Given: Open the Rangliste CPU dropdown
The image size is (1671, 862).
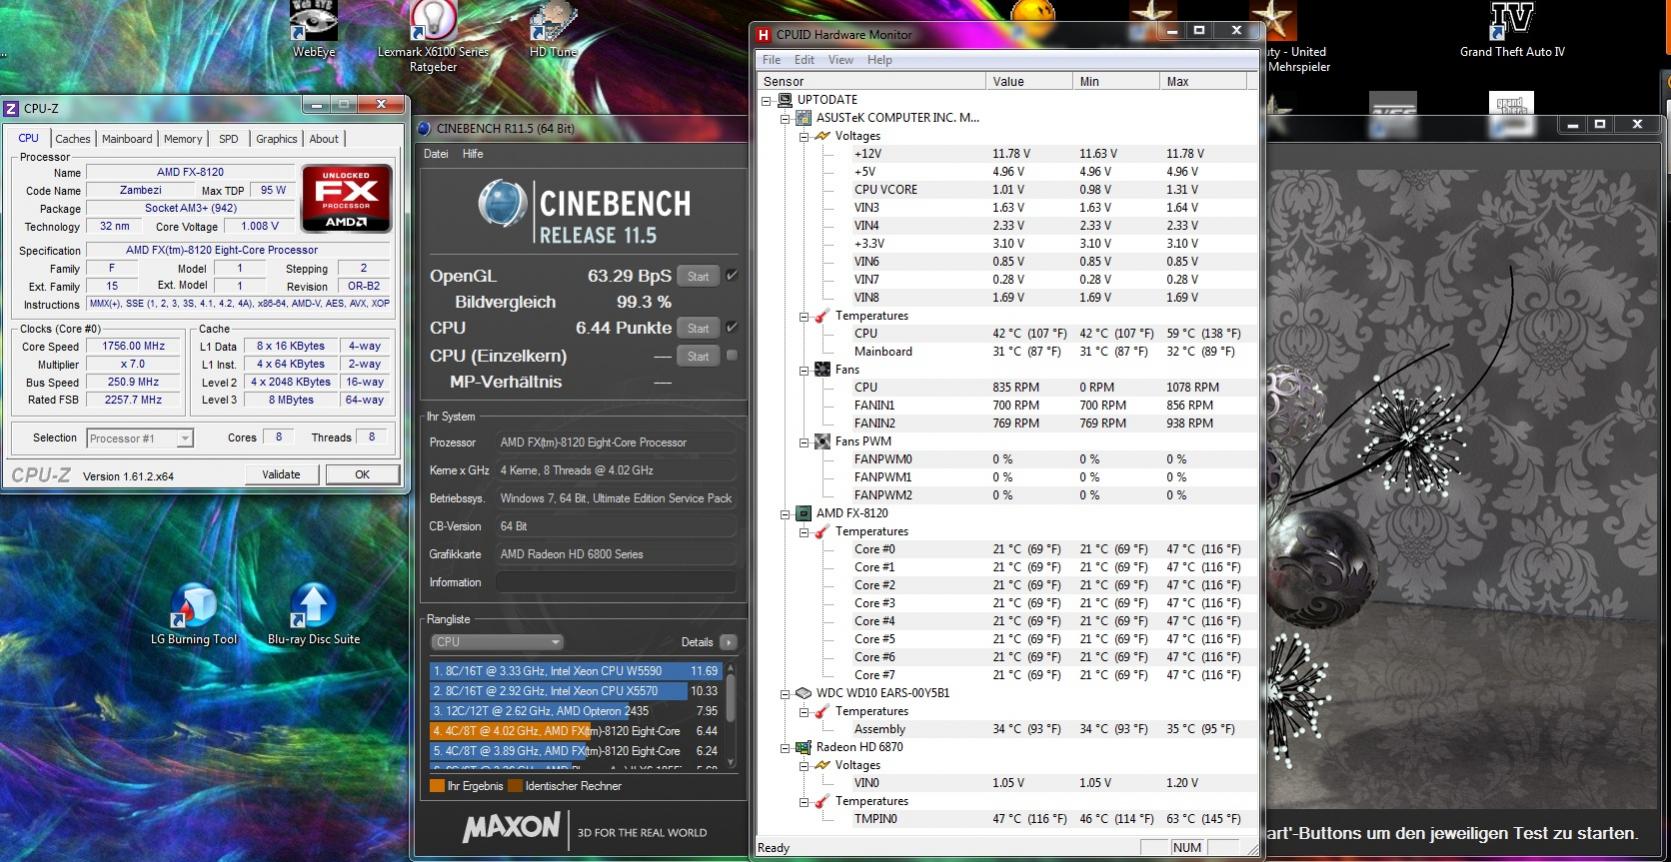Looking at the screenshot, I should pos(497,642).
